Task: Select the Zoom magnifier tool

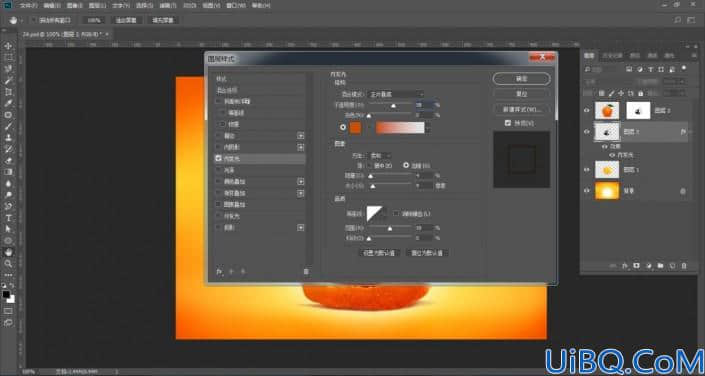Action: [9, 264]
